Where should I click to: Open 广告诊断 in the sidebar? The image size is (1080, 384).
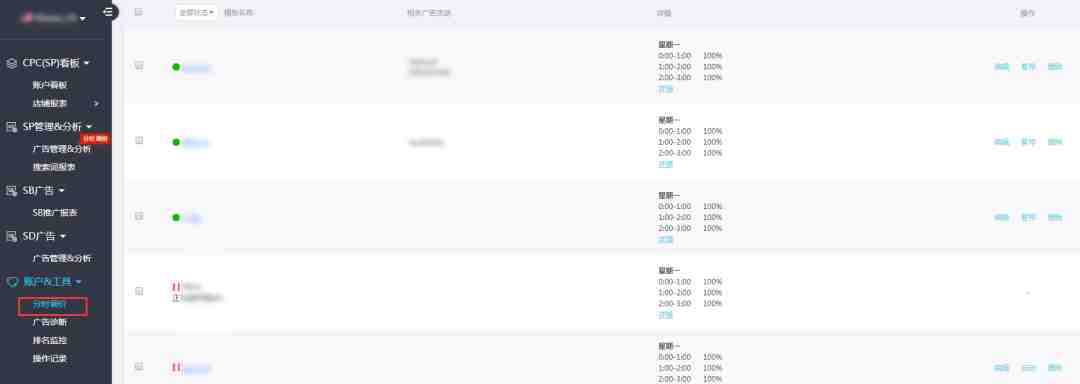tap(50, 322)
